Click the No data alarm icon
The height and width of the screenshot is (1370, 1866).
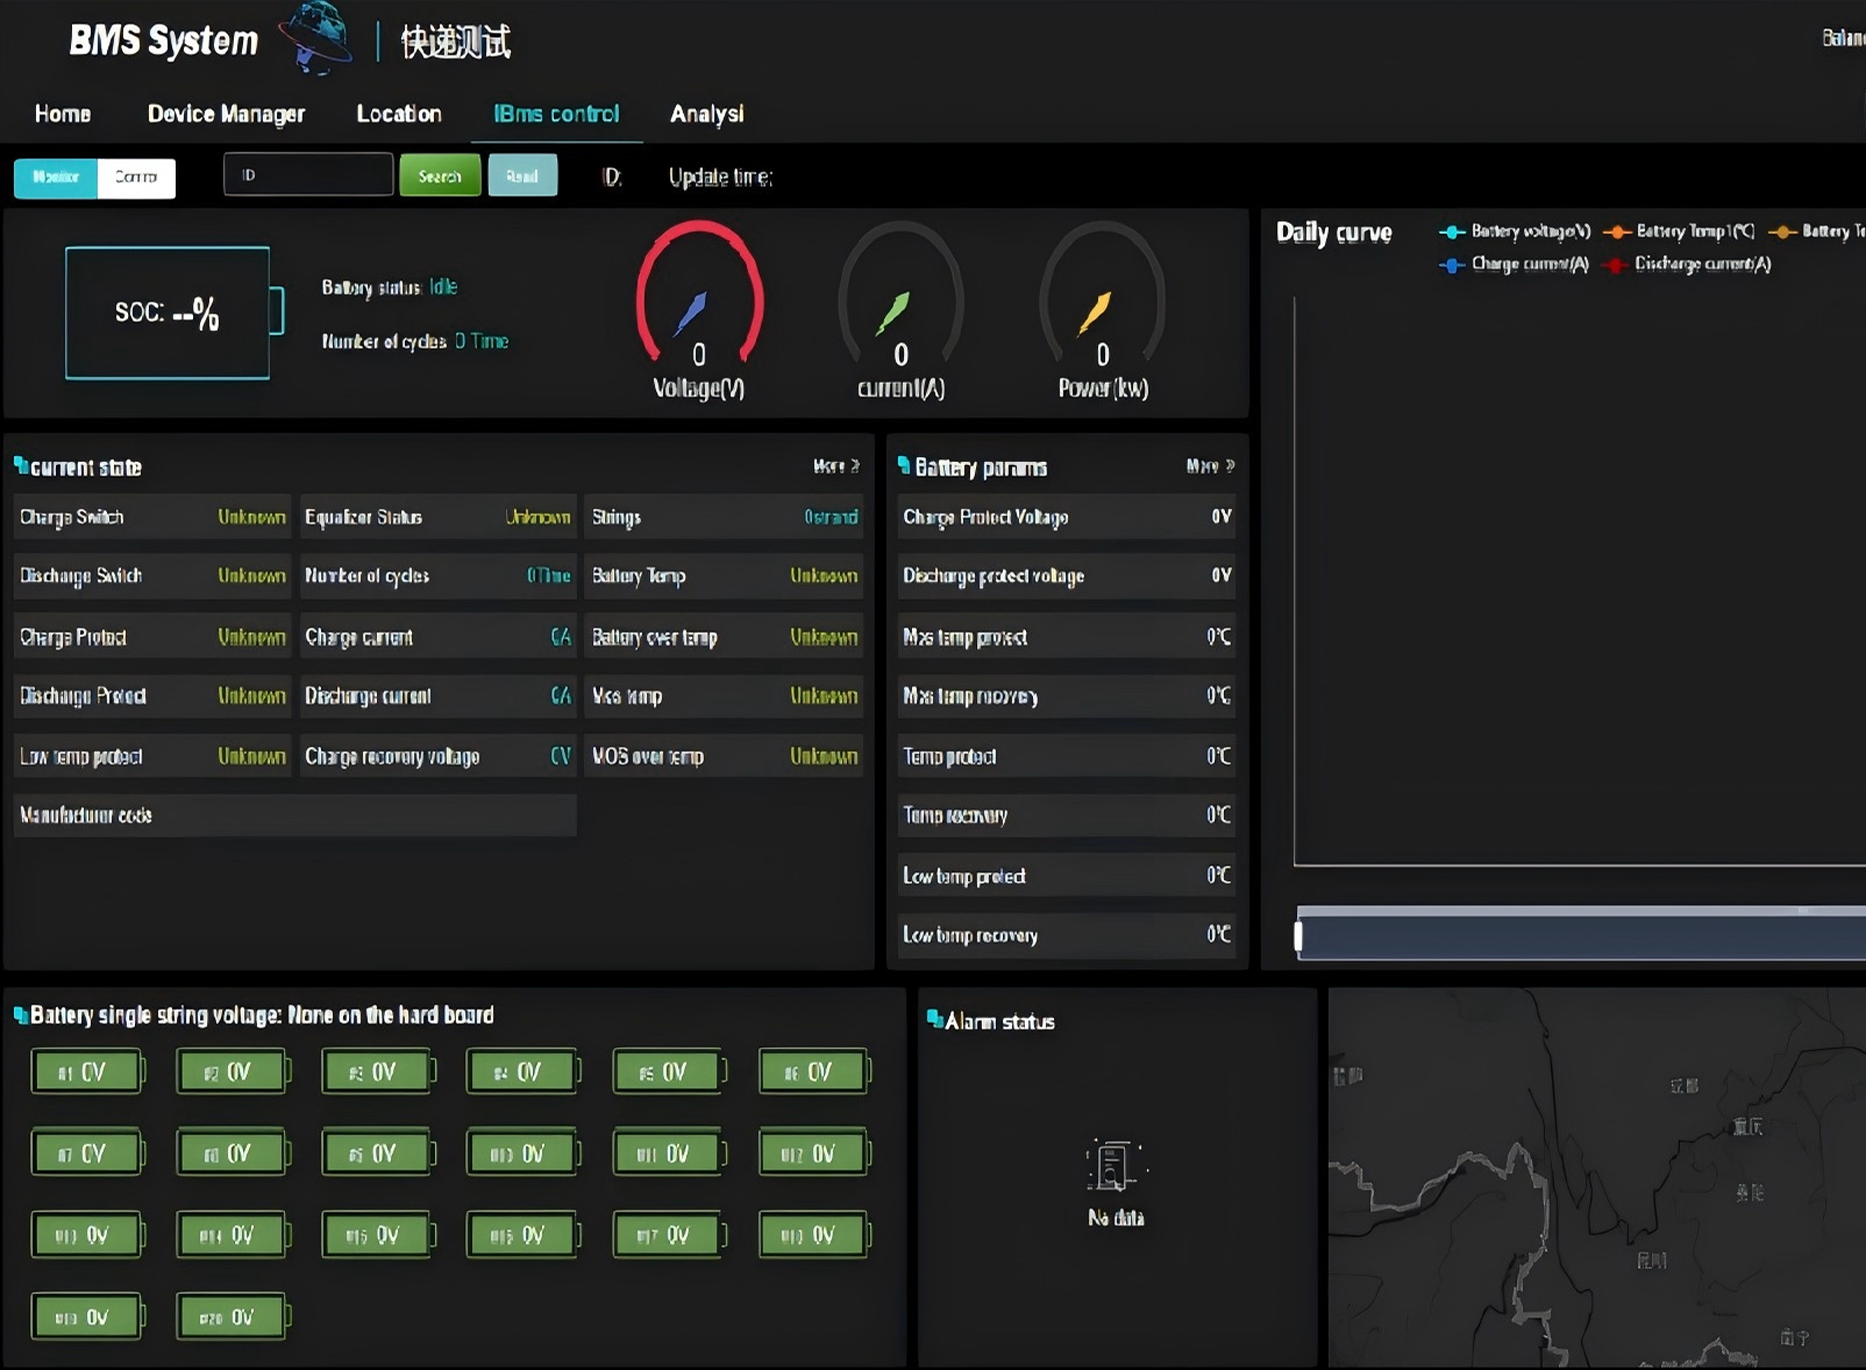pyautogui.click(x=1114, y=1166)
